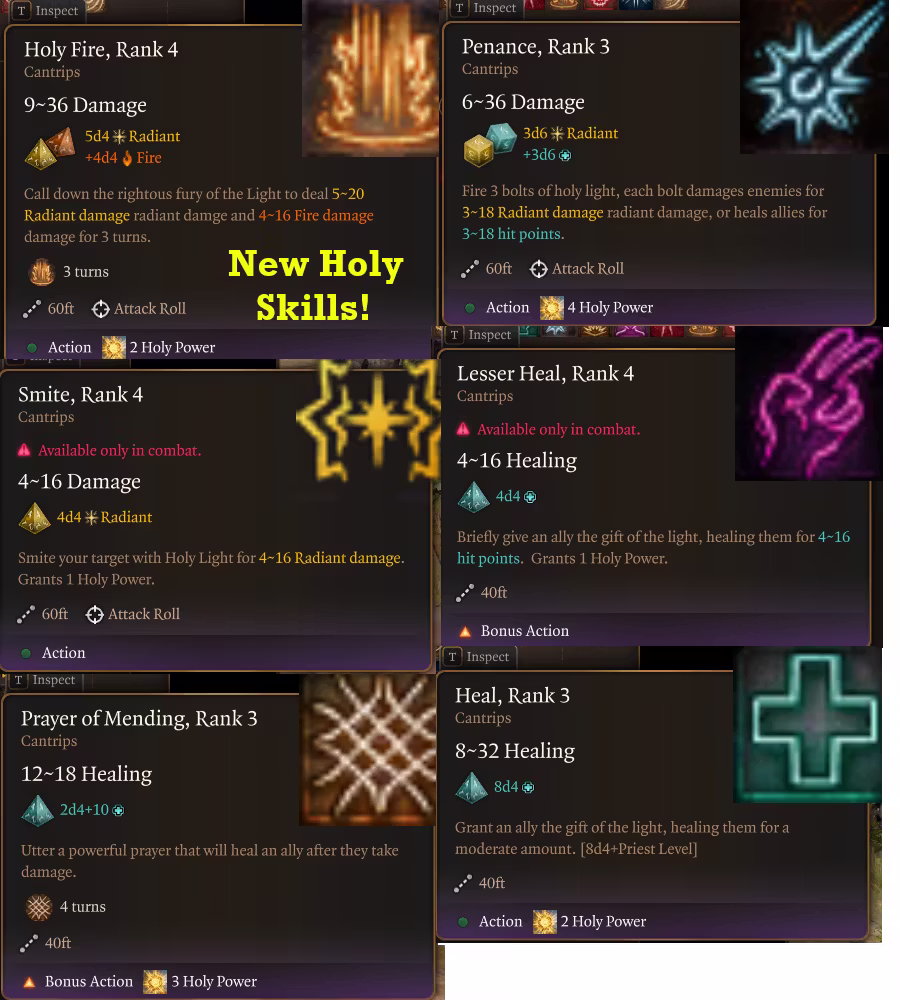
Task: Click the Heal teal cross spell icon
Action: pos(808,724)
